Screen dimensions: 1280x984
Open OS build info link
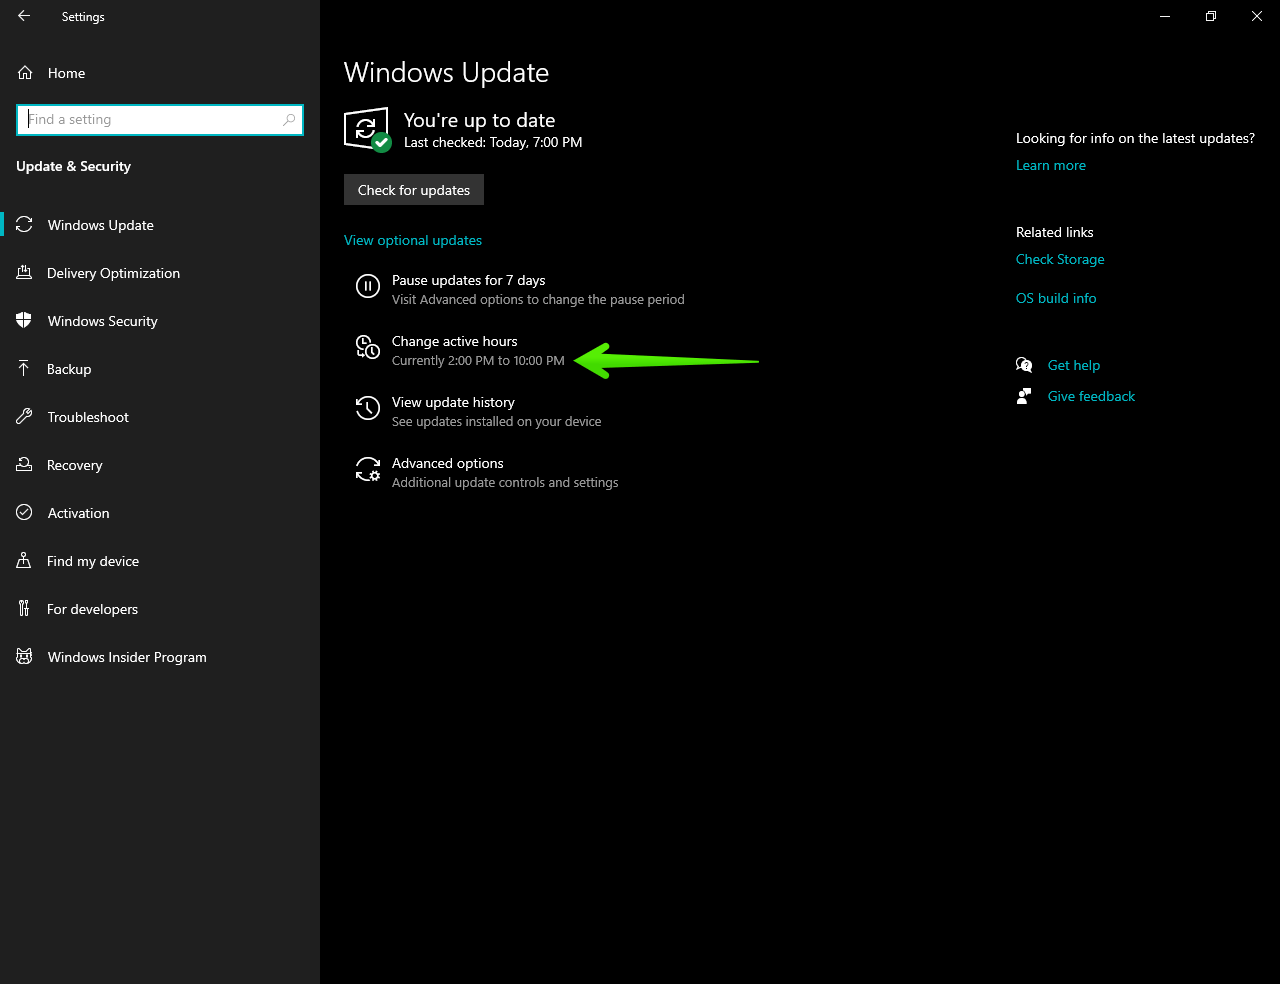1056,298
